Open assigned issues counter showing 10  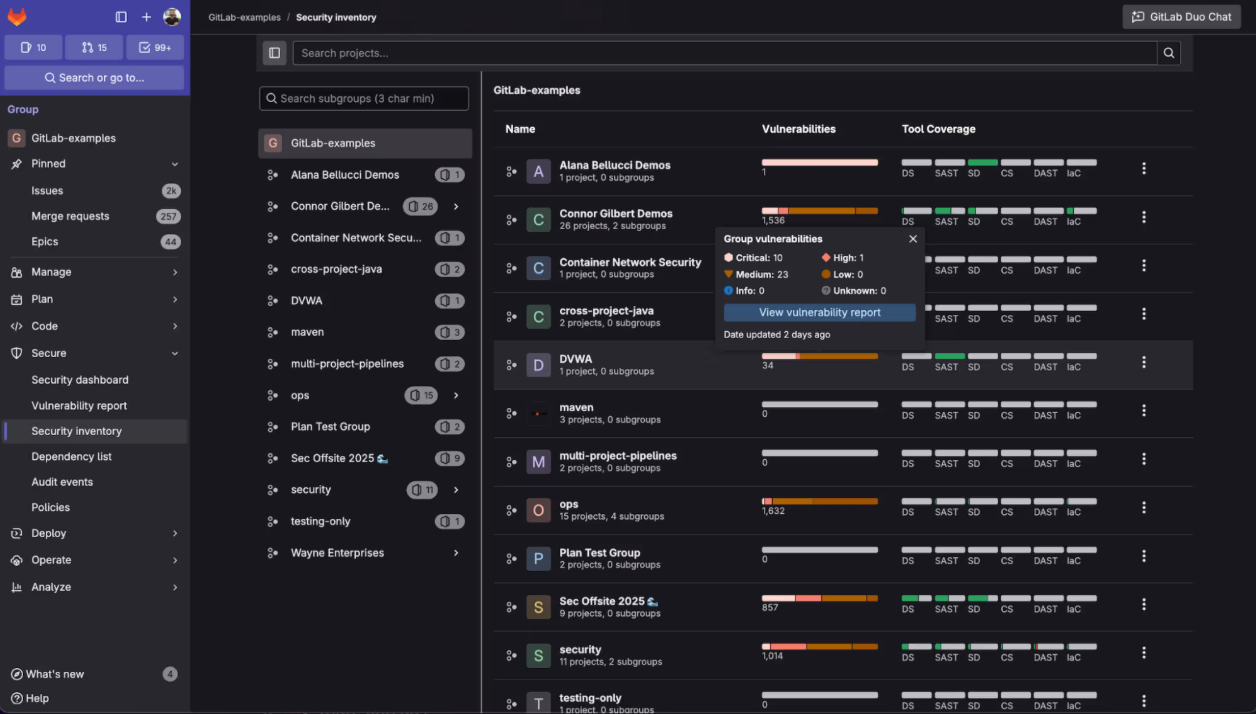[33, 47]
